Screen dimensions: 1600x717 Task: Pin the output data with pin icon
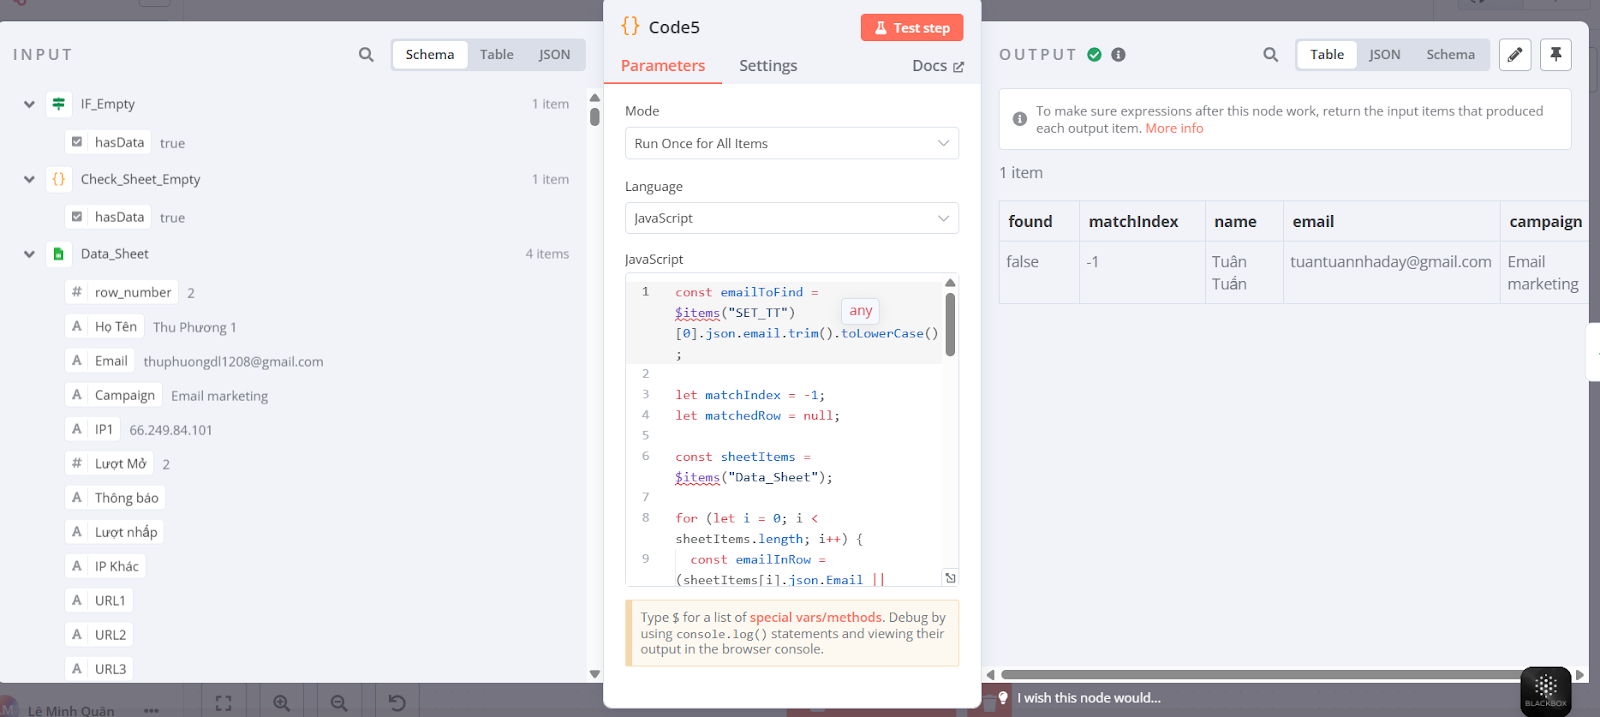click(1556, 55)
